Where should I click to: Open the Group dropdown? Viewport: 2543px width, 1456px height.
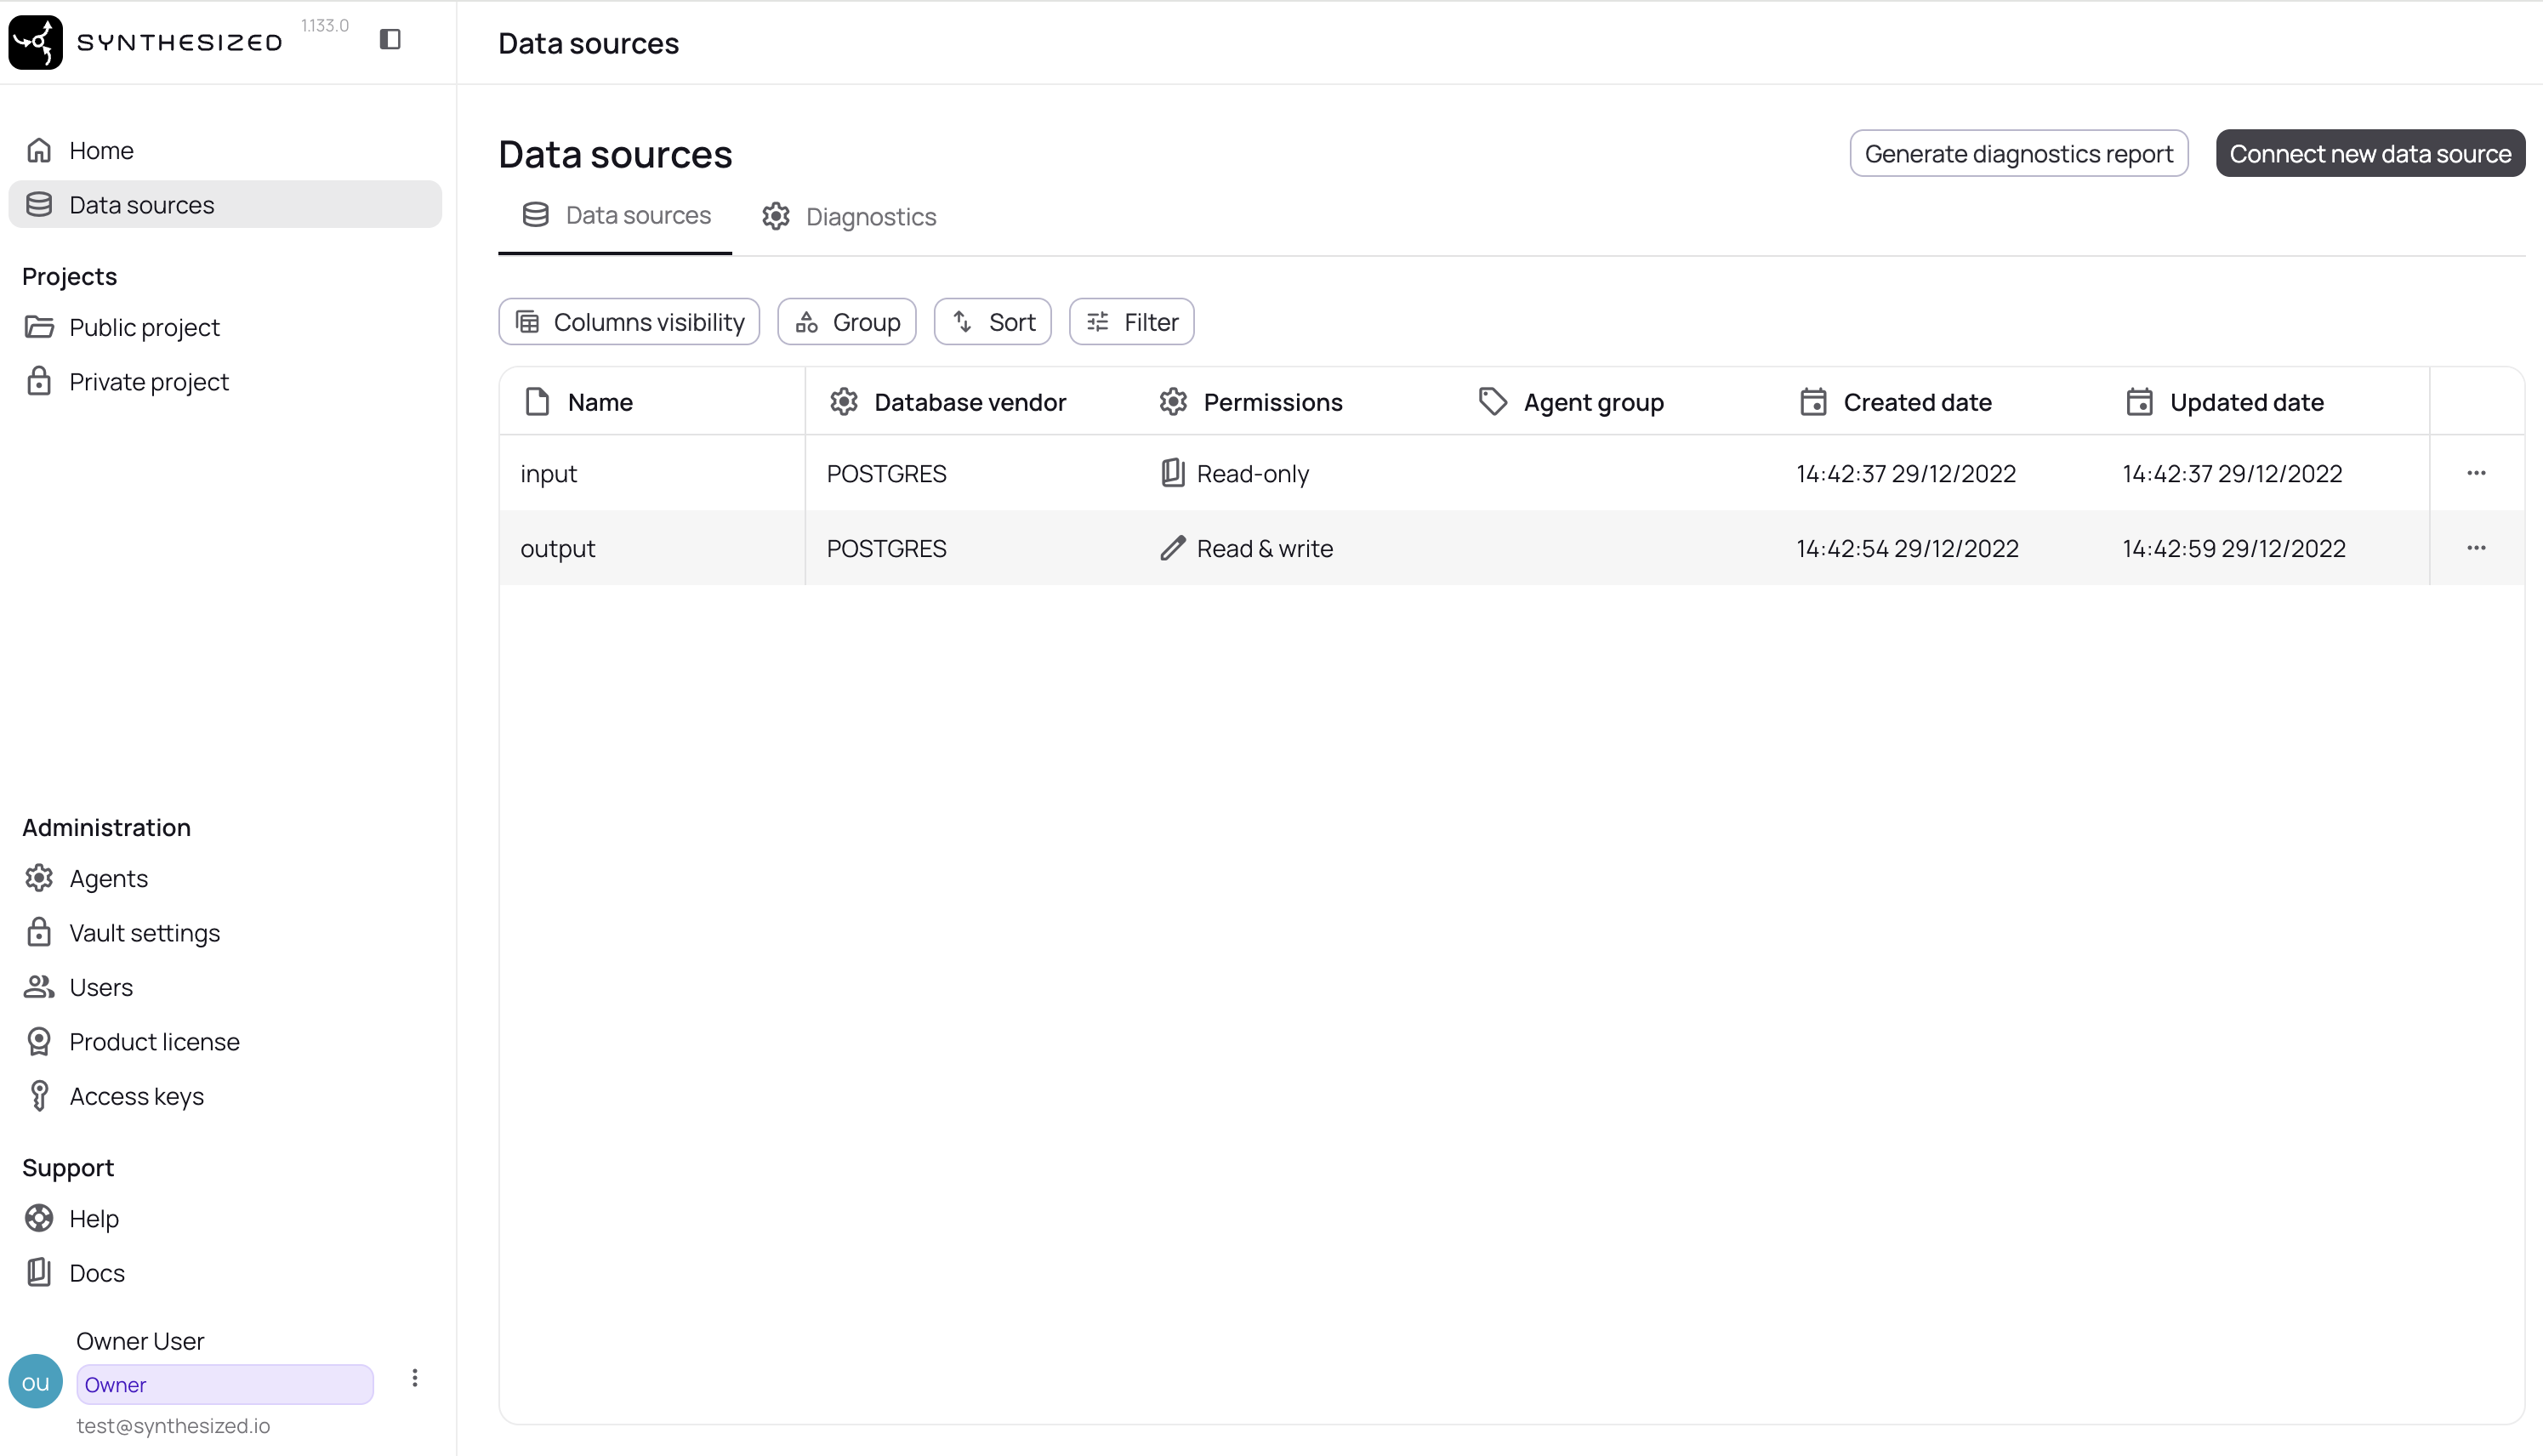[x=846, y=321]
